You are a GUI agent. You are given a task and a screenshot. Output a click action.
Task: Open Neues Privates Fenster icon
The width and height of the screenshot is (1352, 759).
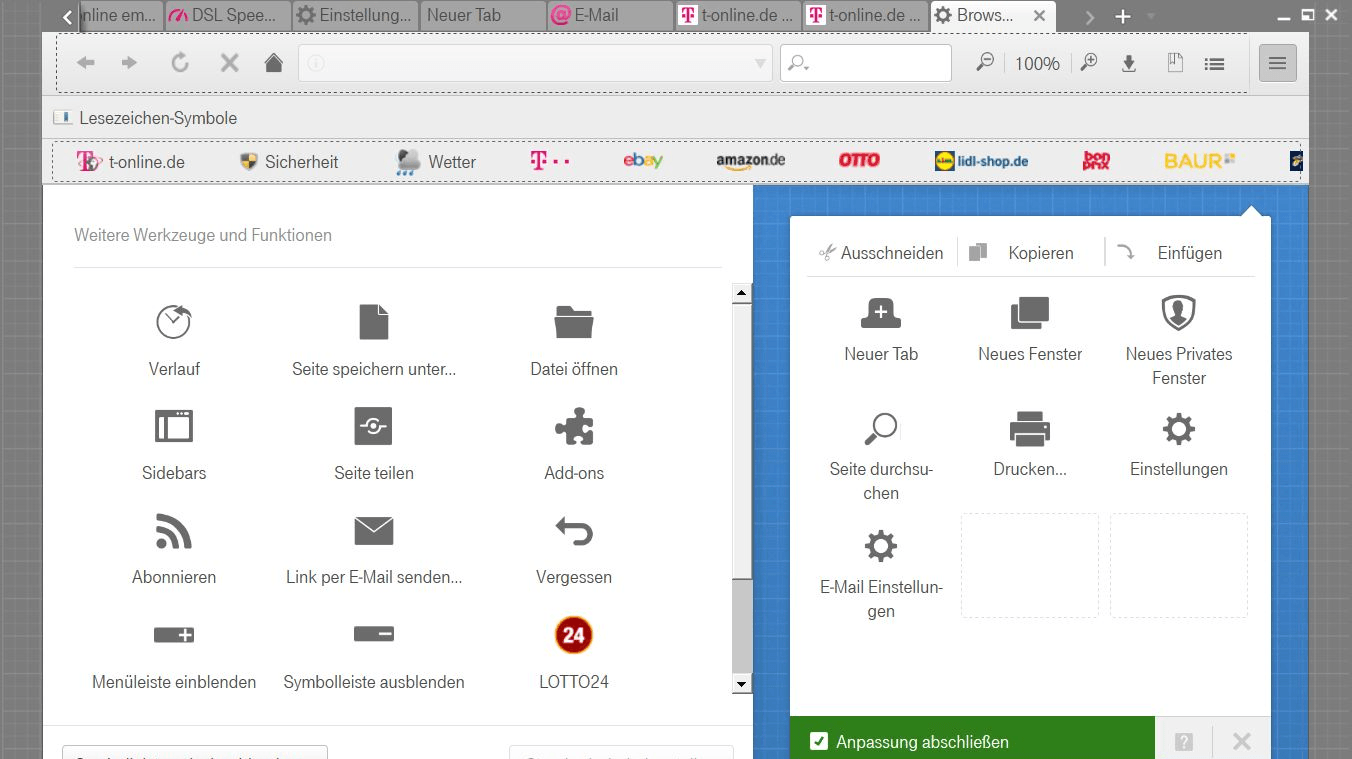point(1178,313)
